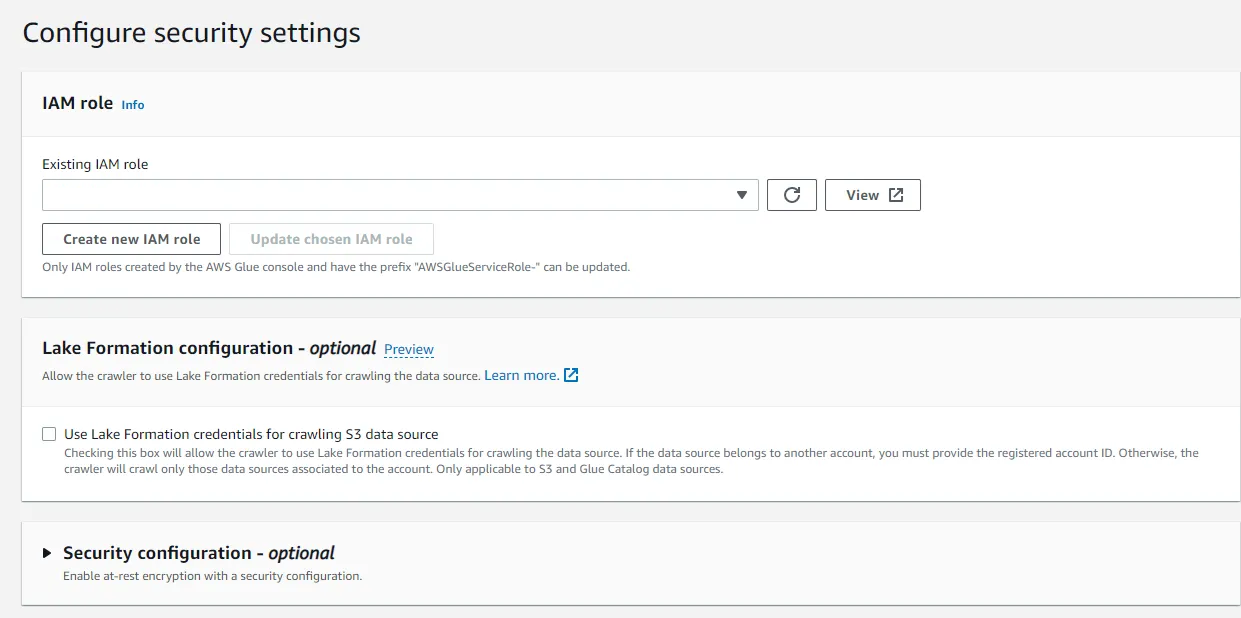Click the external-link icon beside Learn more
The image size is (1241, 618).
(571, 375)
